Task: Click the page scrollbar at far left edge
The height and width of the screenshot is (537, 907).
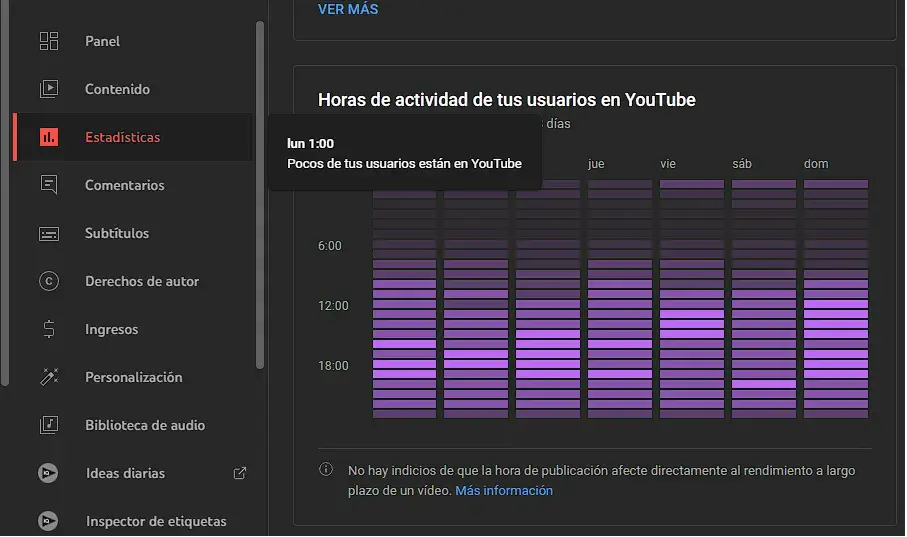Action: click(5, 193)
